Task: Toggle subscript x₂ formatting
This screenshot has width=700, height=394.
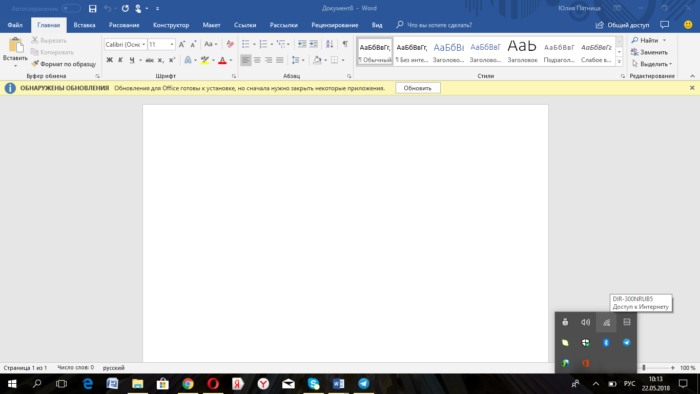Action: pos(161,60)
